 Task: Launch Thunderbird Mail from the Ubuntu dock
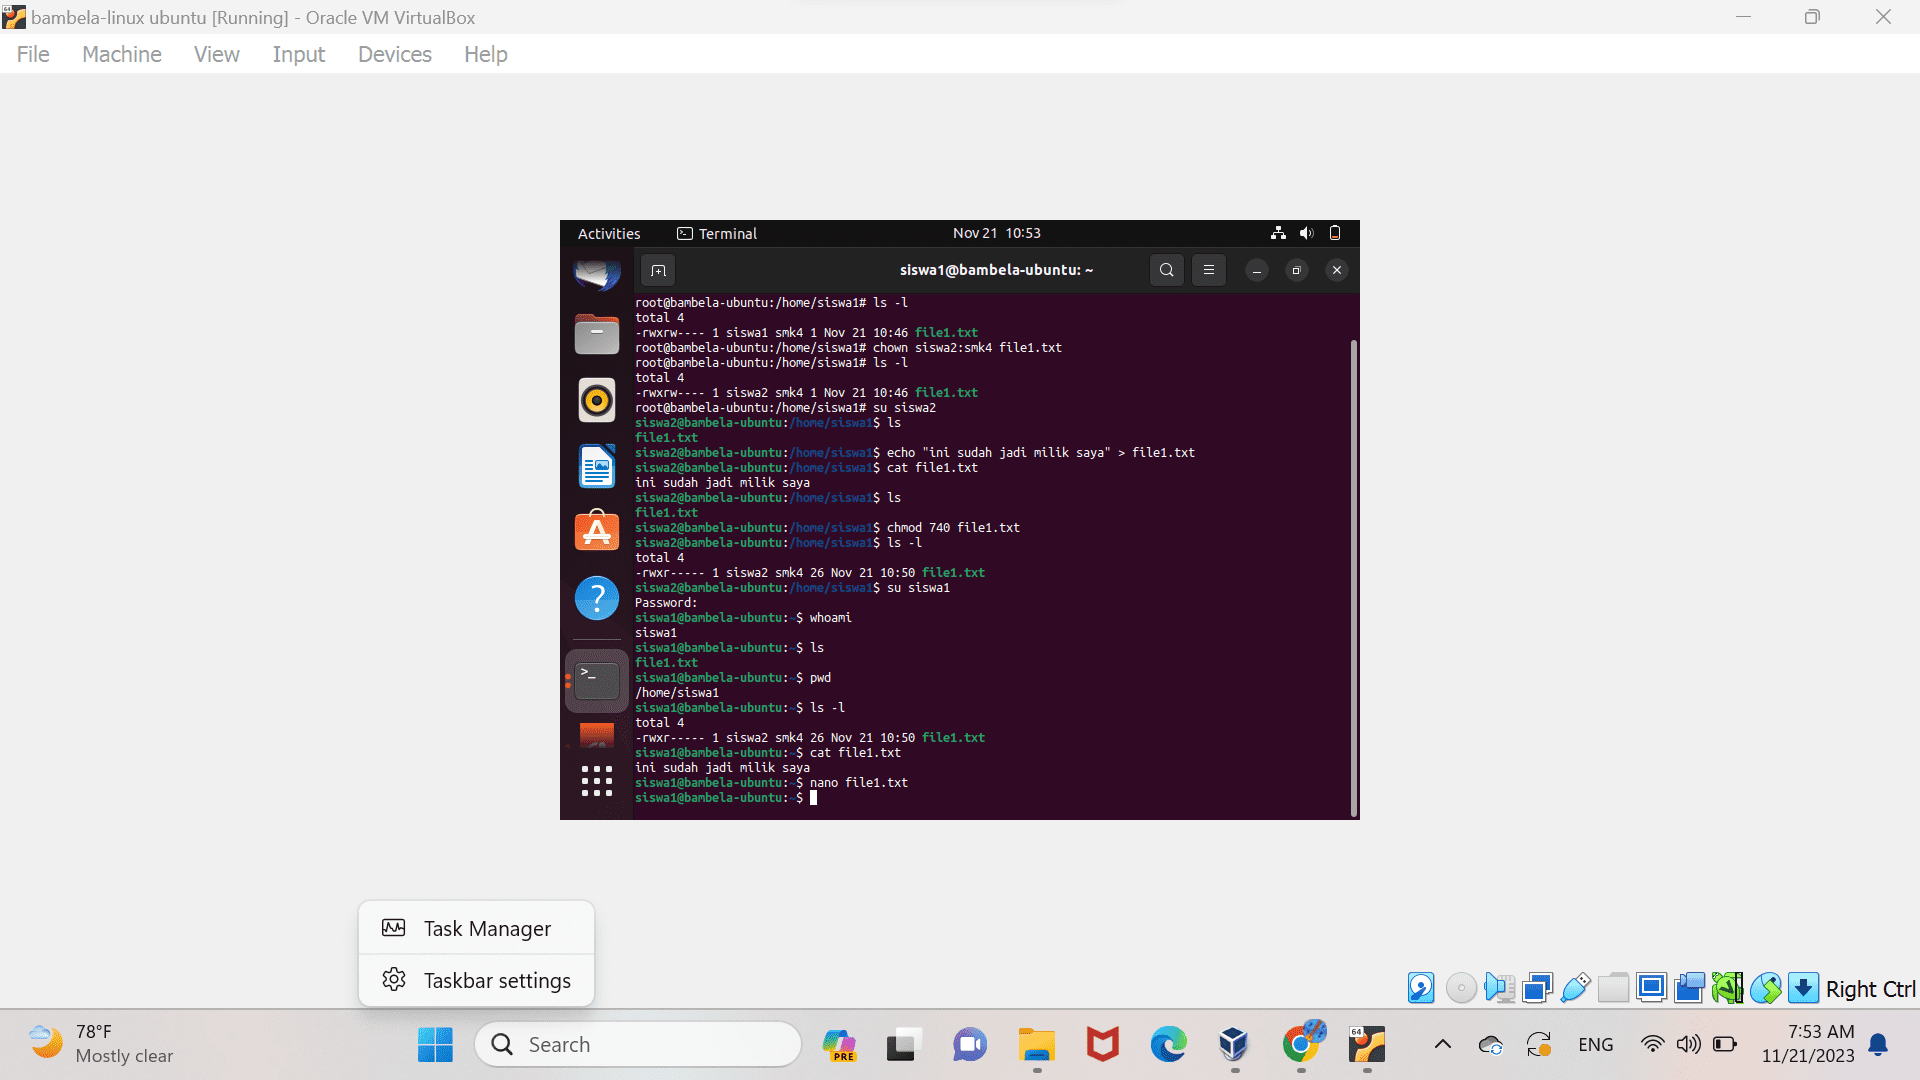click(x=597, y=274)
